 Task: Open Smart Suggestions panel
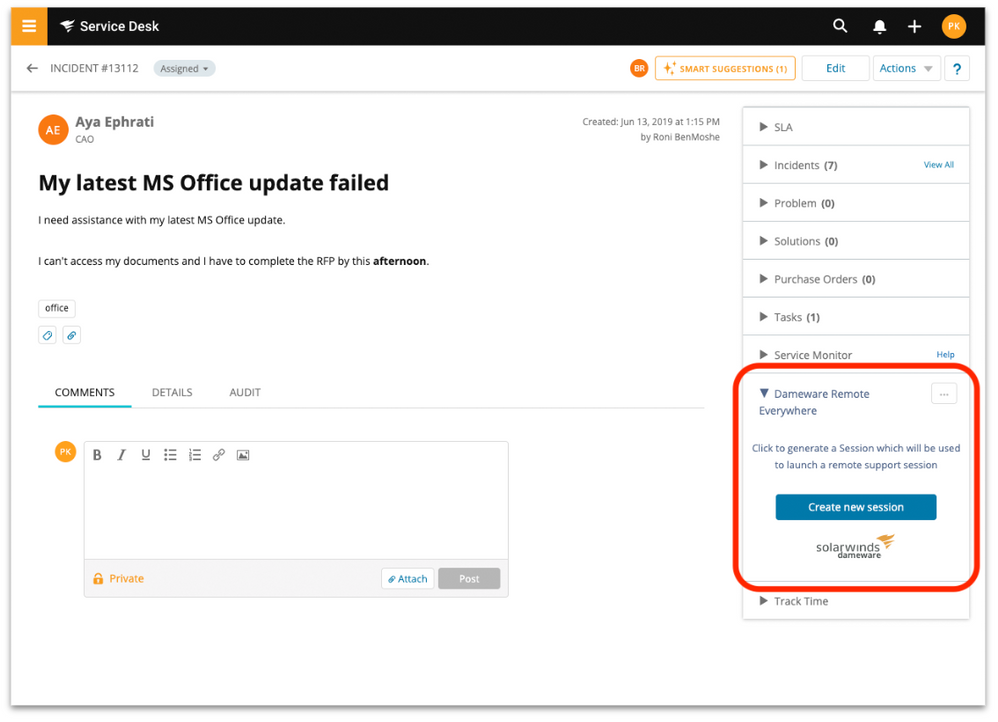(725, 69)
